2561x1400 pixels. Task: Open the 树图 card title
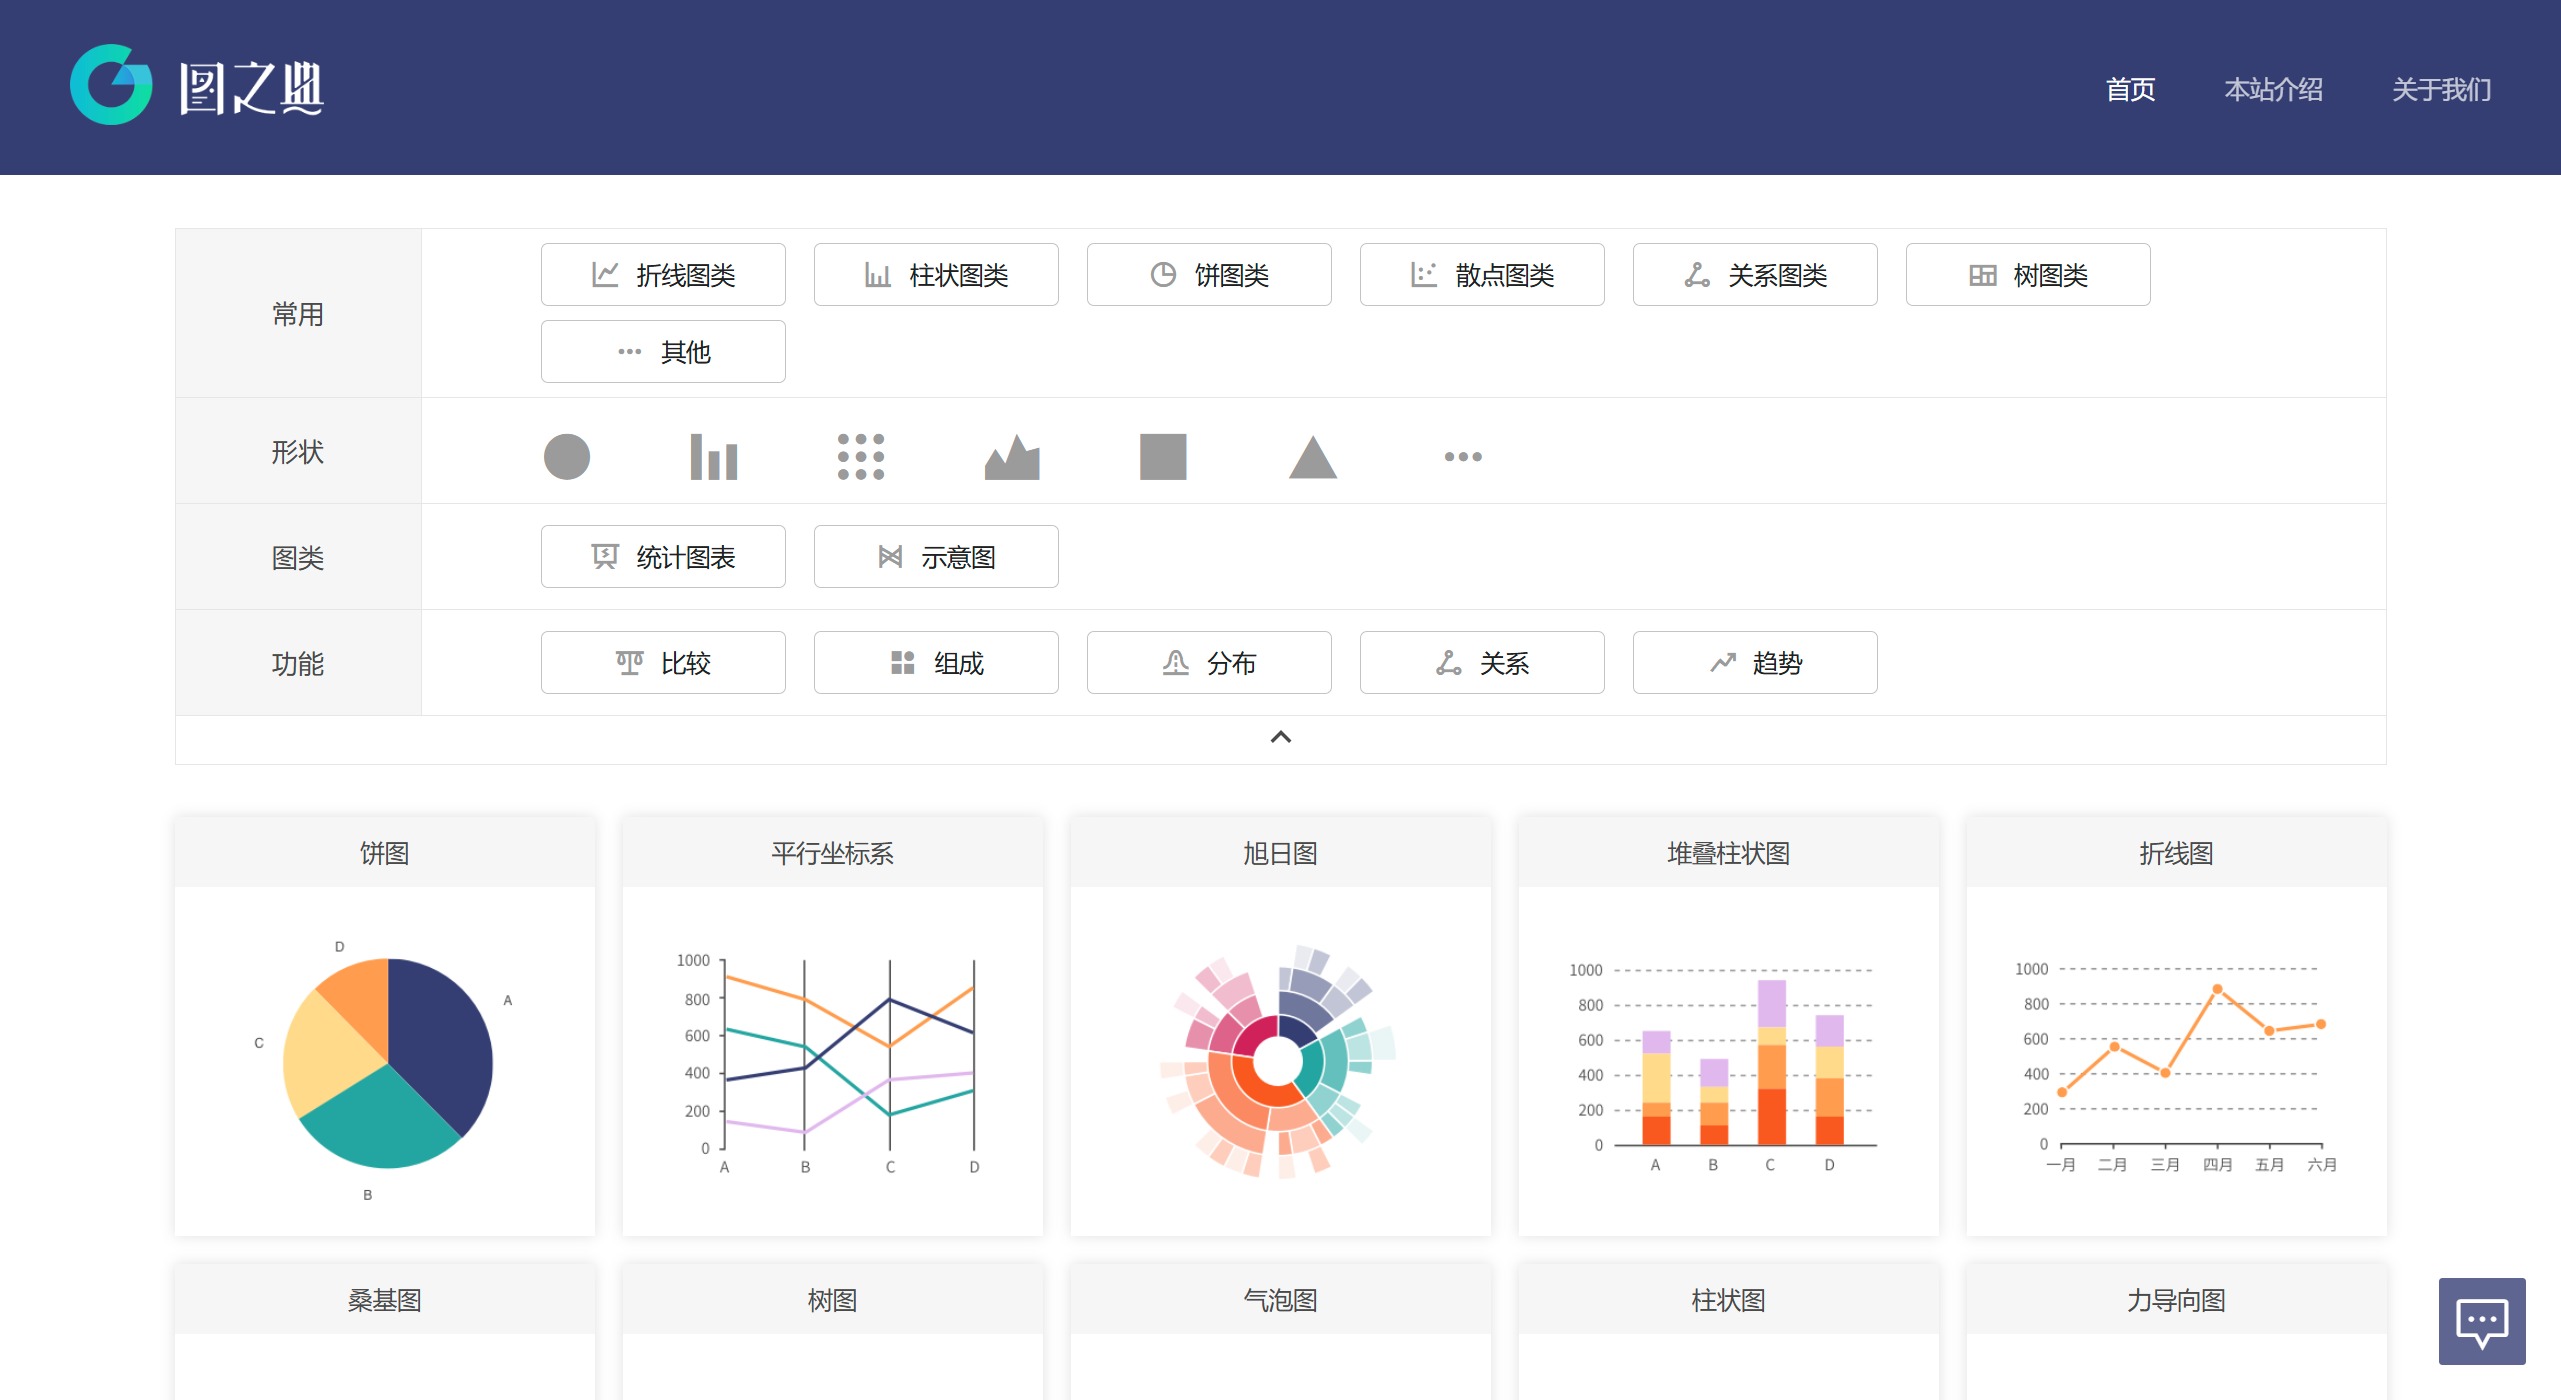click(833, 1300)
